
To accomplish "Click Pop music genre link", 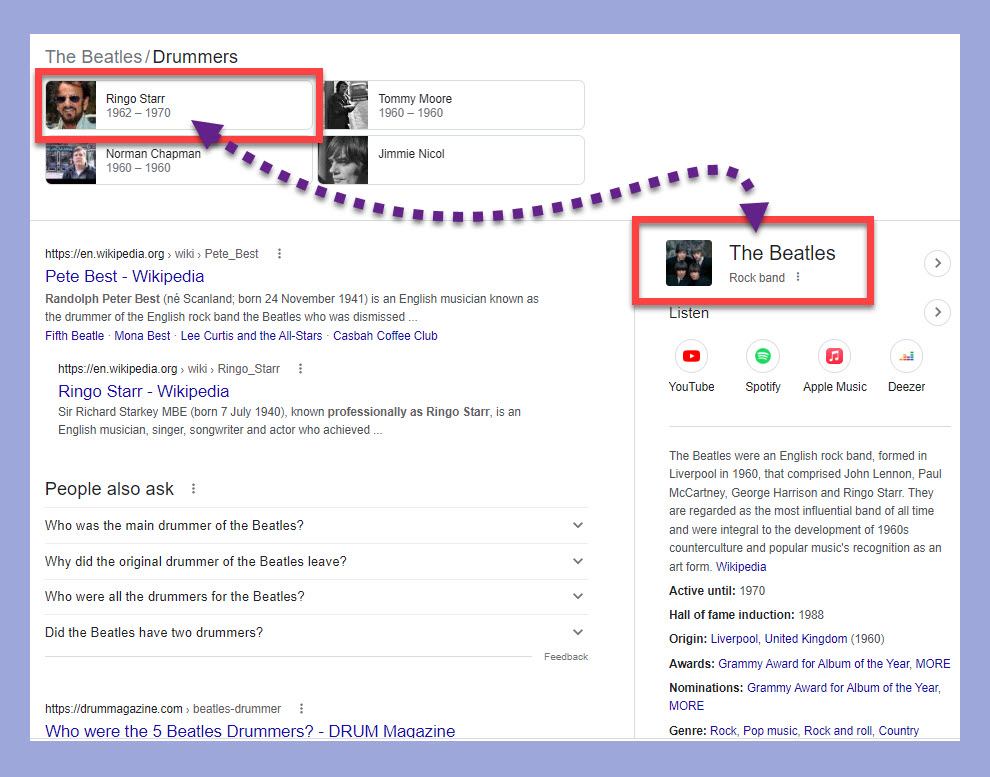I will tap(770, 731).
